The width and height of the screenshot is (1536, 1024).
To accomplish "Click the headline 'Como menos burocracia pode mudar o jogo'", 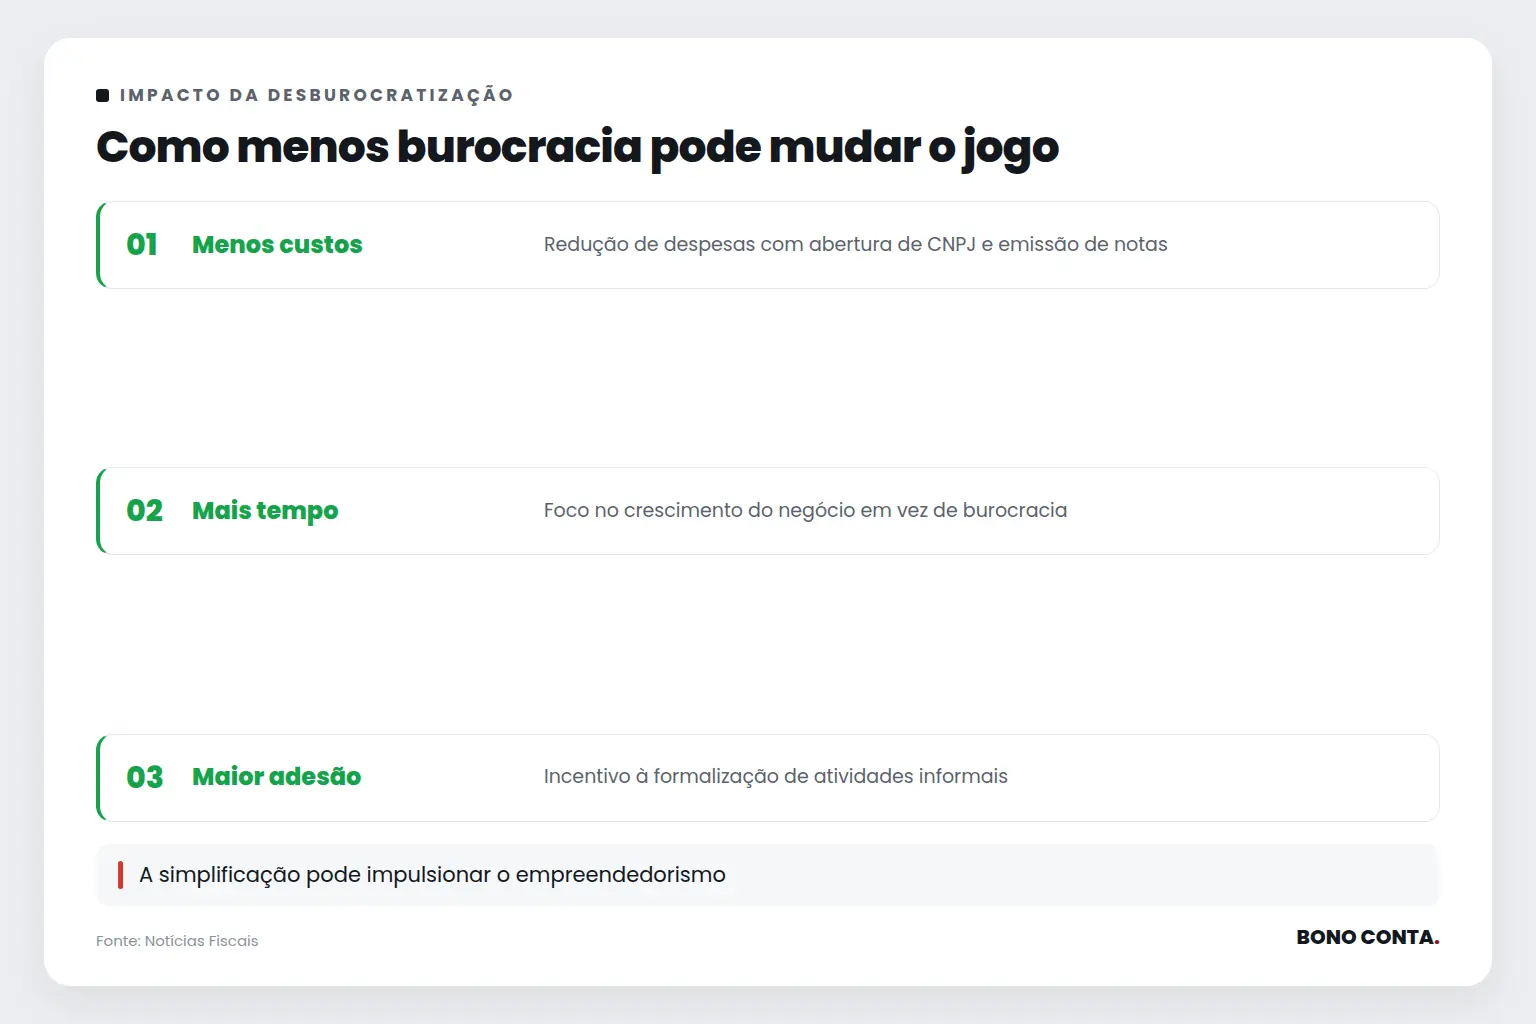I will 577,147.
